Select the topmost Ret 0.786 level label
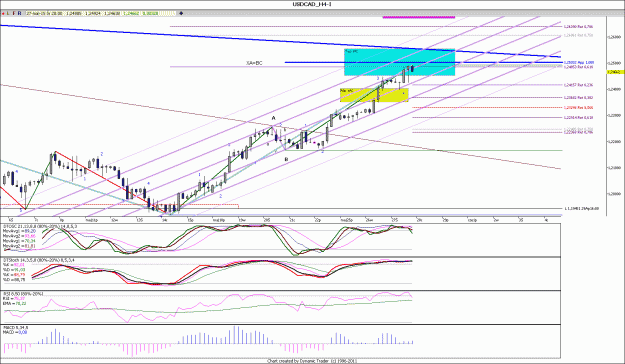 point(578,27)
